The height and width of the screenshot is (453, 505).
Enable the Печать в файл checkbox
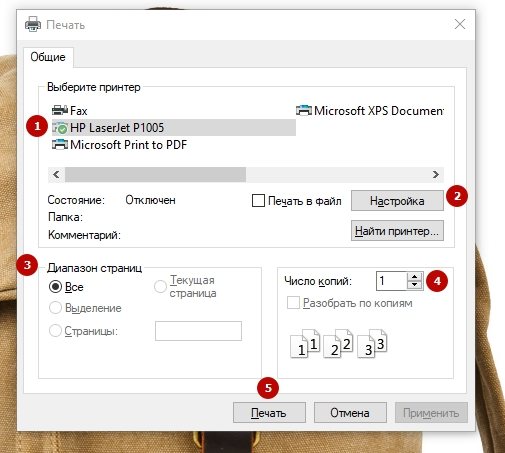click(258, 201)
